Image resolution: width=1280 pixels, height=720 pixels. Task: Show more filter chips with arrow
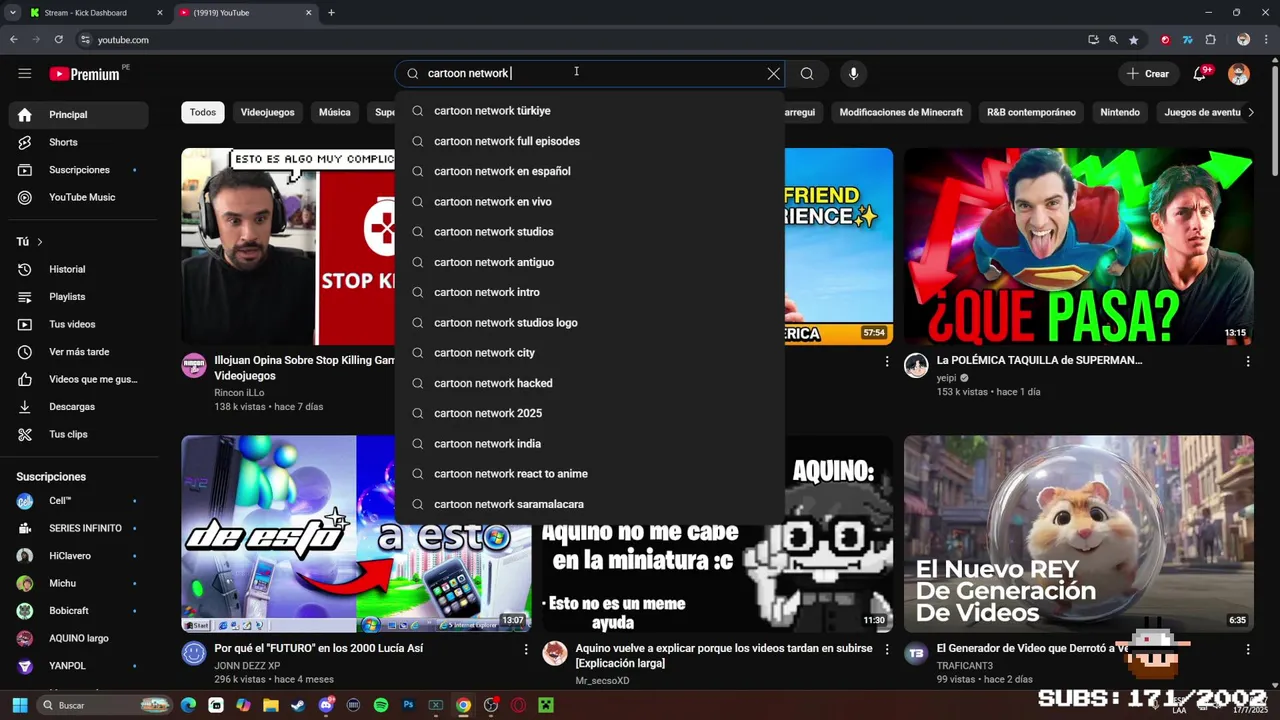point(1250,112)
